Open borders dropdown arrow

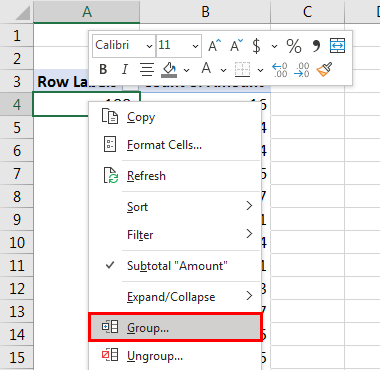point(261,70)
